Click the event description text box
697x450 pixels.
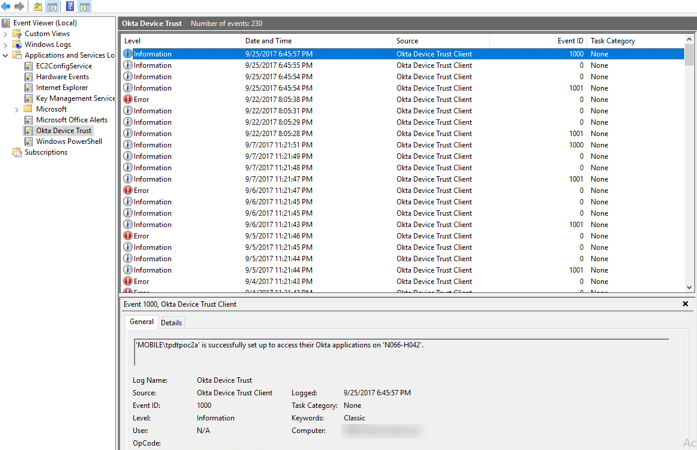coord(400,351)
